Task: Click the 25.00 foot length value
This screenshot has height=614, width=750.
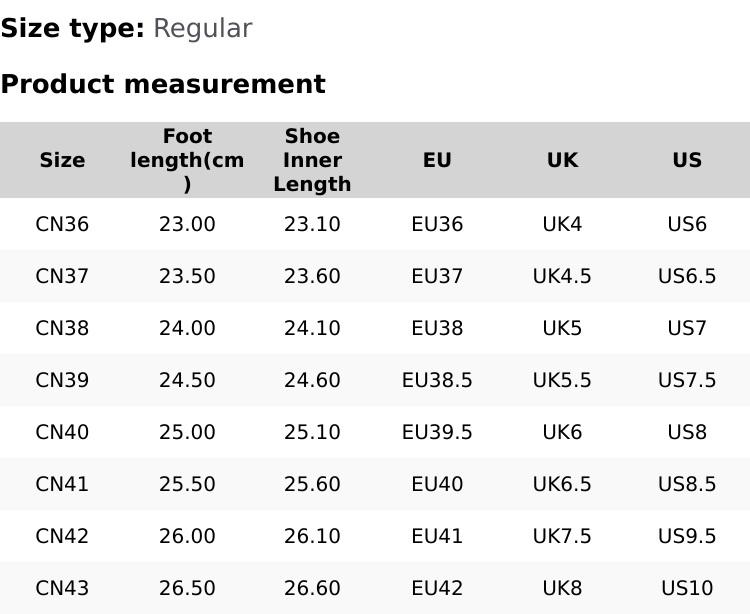Action: pyautogui.click(x=187, y=432)
